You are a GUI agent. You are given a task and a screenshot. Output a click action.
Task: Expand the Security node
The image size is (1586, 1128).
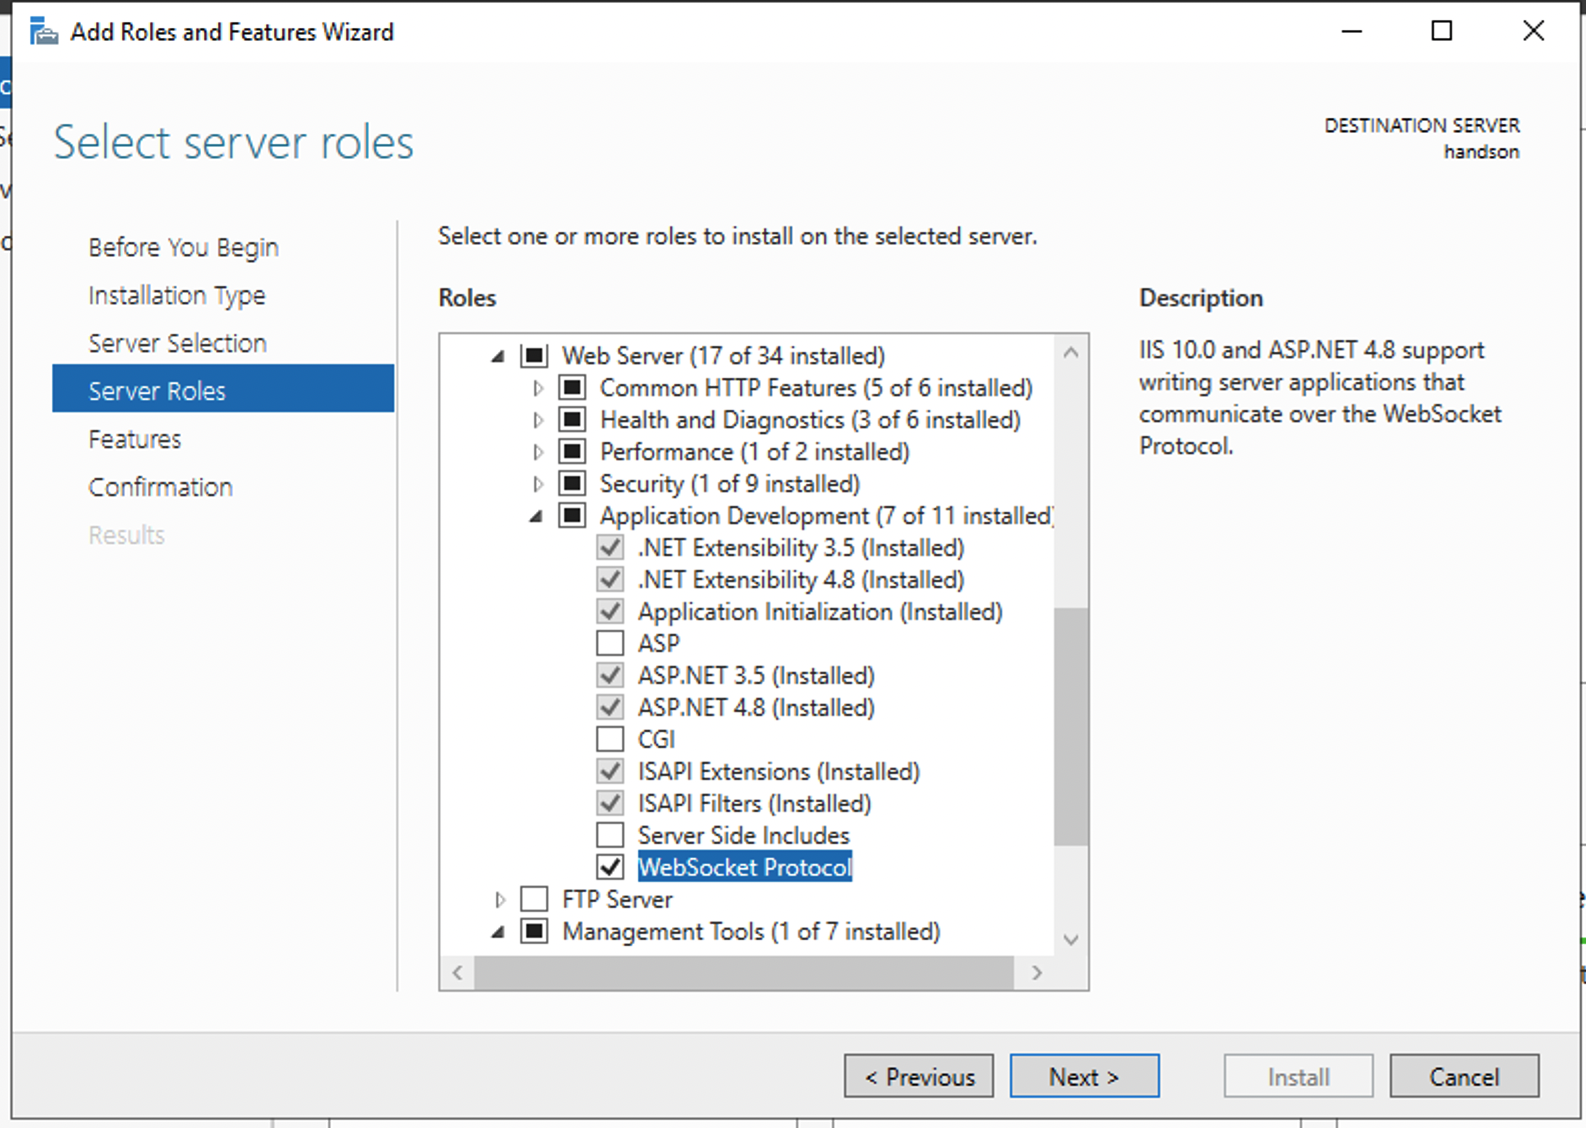pos(537,484)
